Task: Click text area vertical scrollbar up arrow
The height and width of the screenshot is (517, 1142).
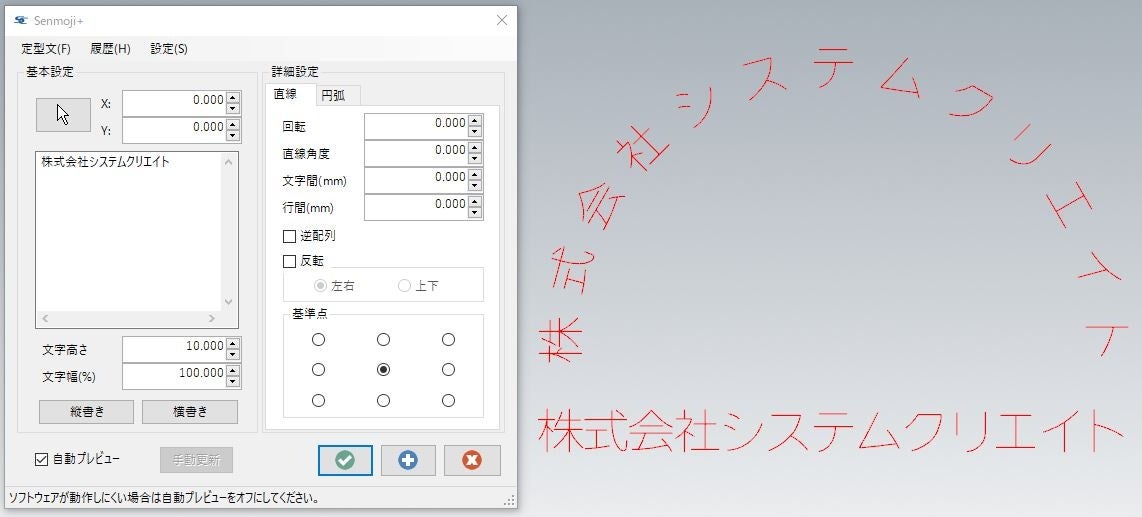Action: coord(229,161)
